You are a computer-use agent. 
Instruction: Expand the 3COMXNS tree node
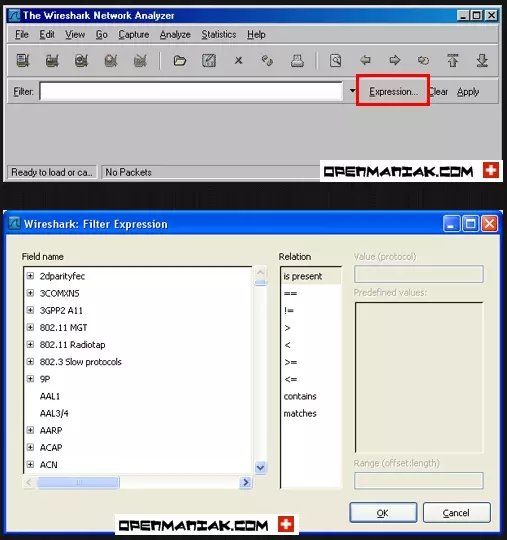coord(30,293)
